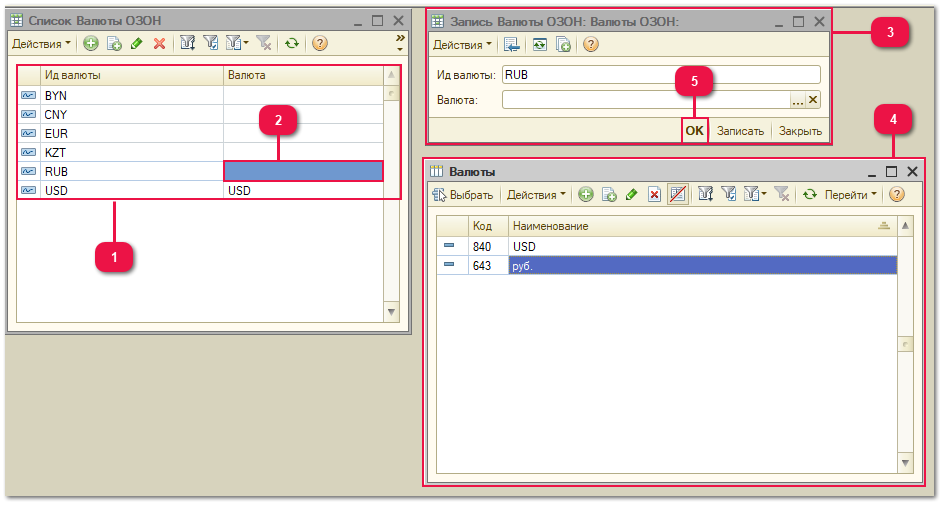Open filter history dropdown in Список Валюты ОЗОН
The height and width of the screenshot is (505, 943).
point(236,43)
